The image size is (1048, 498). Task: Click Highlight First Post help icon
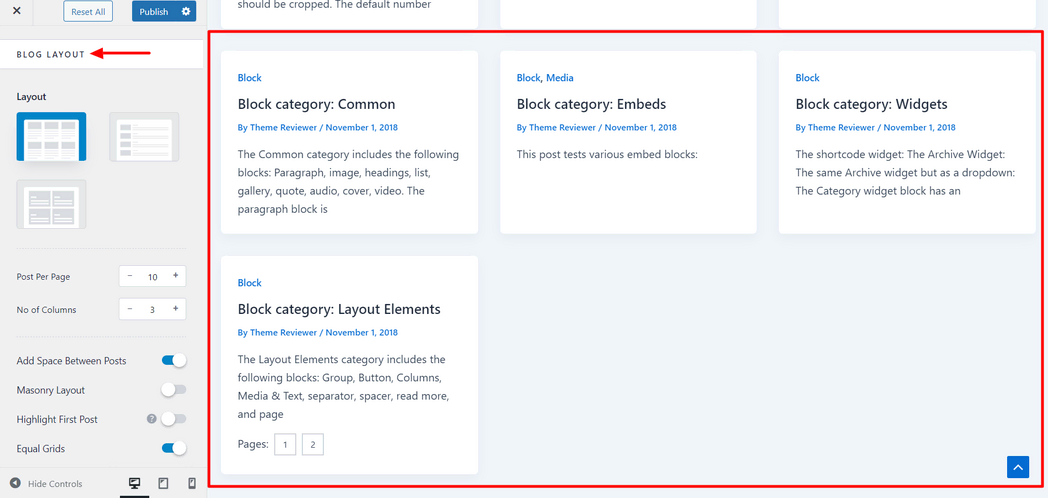click(x=152, y=419)
